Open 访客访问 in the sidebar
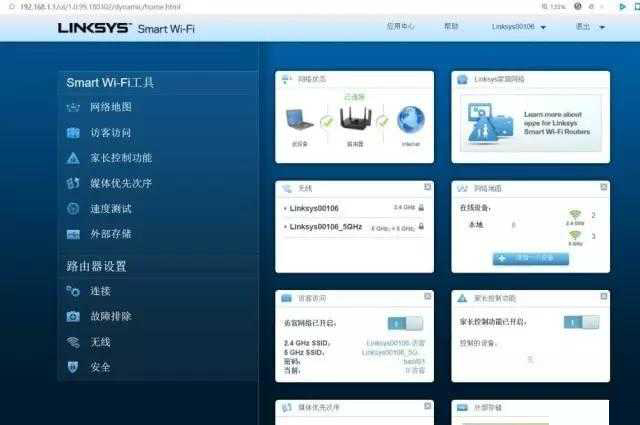Viewport: 640px width, 425px height. coord(111,133)
